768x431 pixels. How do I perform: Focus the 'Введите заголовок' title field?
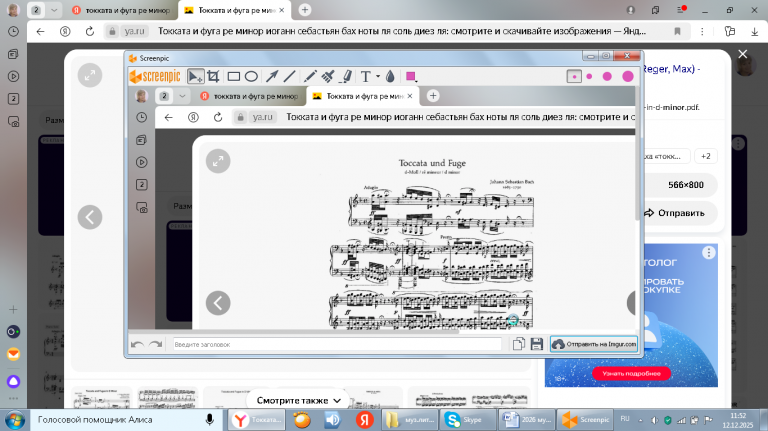(337, 344)
